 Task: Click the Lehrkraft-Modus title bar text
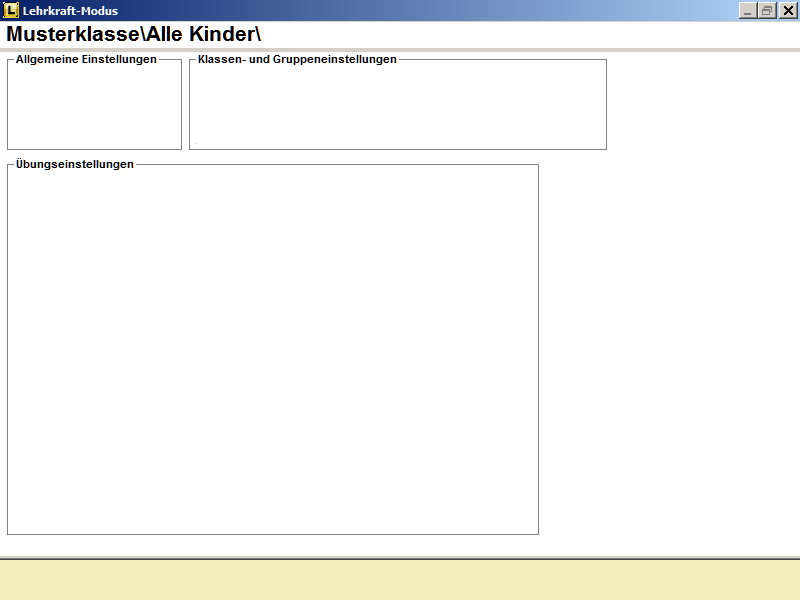[x=70, y=11]
